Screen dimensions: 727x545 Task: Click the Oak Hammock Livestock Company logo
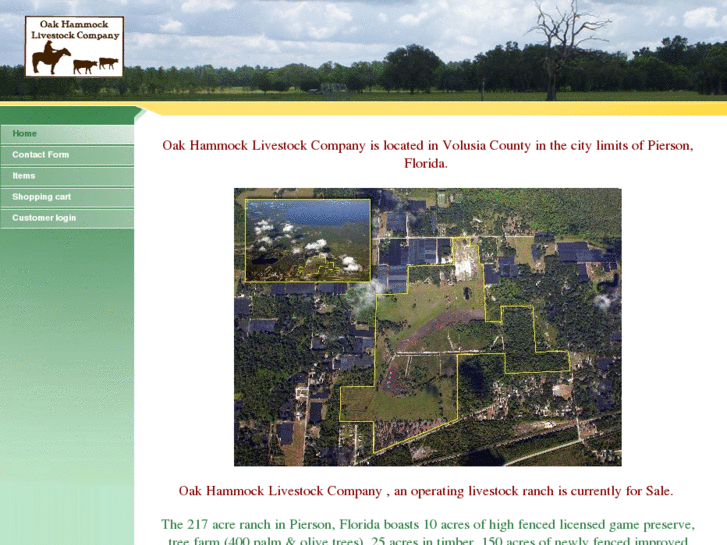(74, 46)
